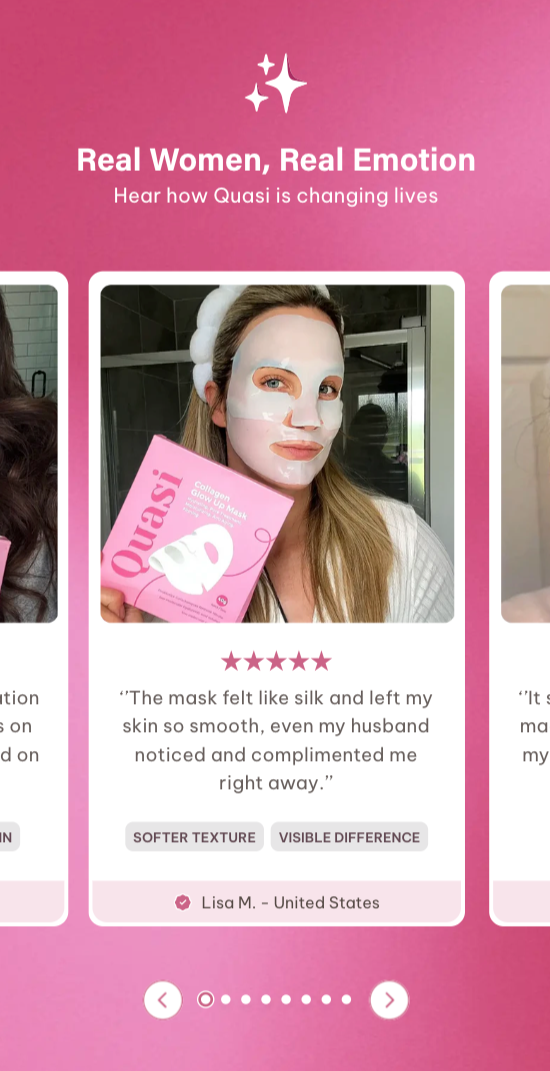The image size is (550, 1071).
Task: Click the verified badge next to Lisa M.
Action: (x=182, y=903)
